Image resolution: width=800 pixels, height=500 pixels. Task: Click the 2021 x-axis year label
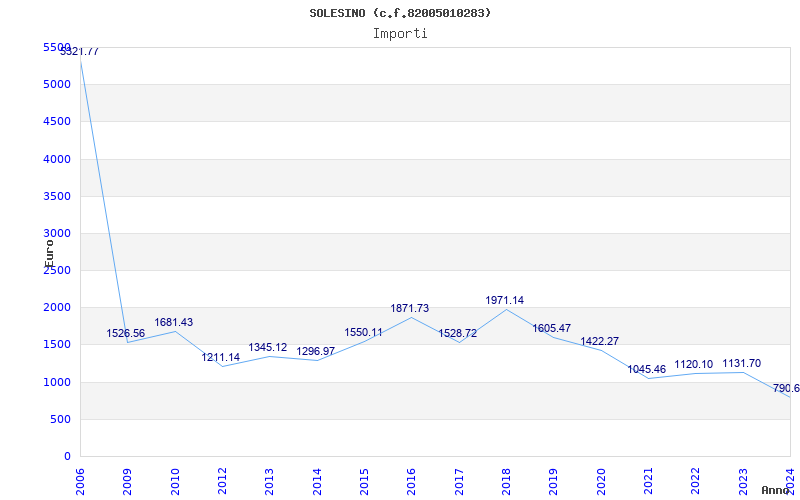648,482
